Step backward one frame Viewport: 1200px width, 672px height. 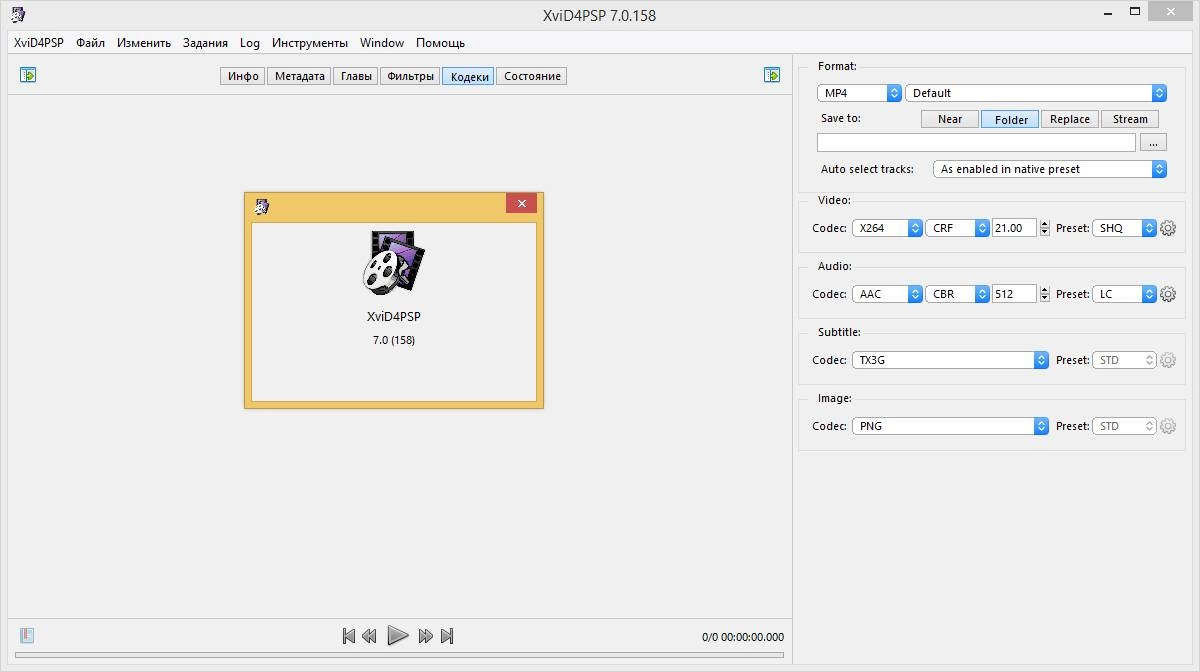(369, 636)
